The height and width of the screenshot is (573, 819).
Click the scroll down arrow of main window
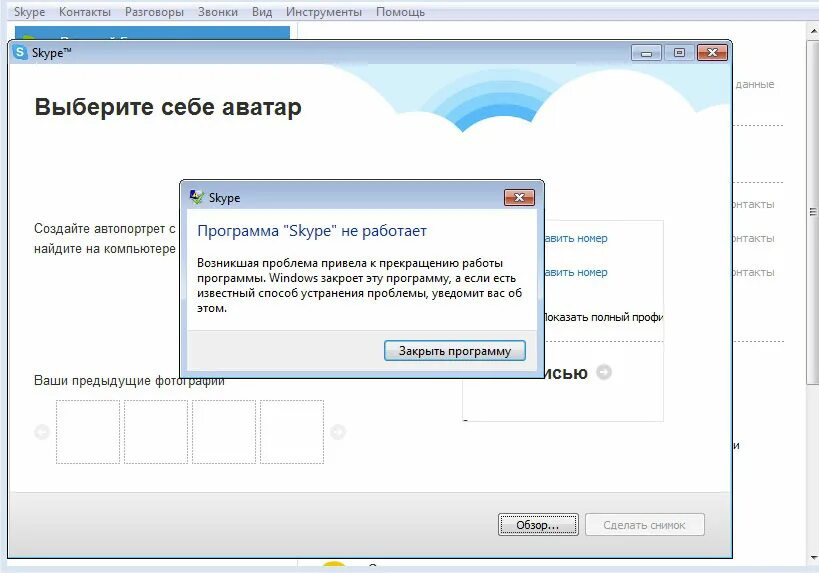[813, 558]
